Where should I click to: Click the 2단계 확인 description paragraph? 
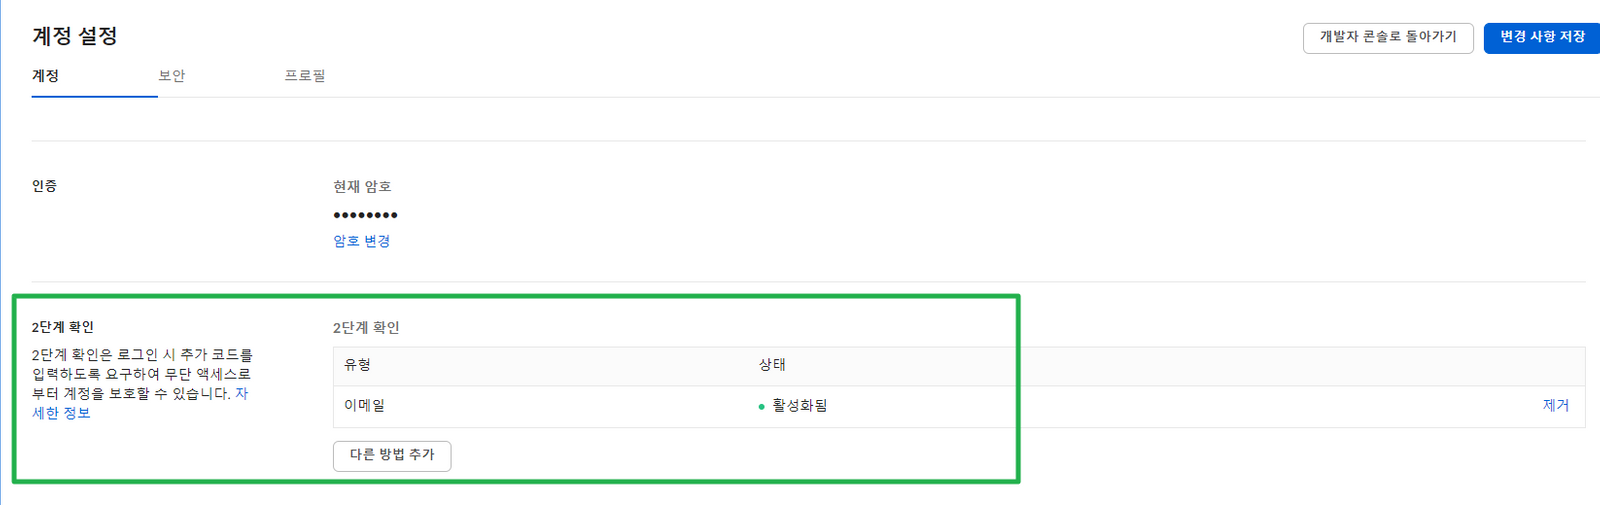141,374
